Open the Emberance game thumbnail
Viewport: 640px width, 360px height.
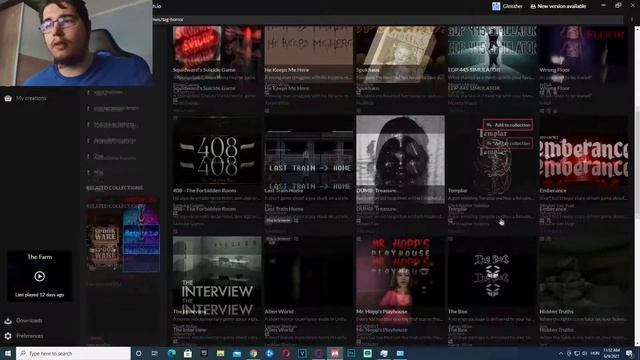pos(584,151)
